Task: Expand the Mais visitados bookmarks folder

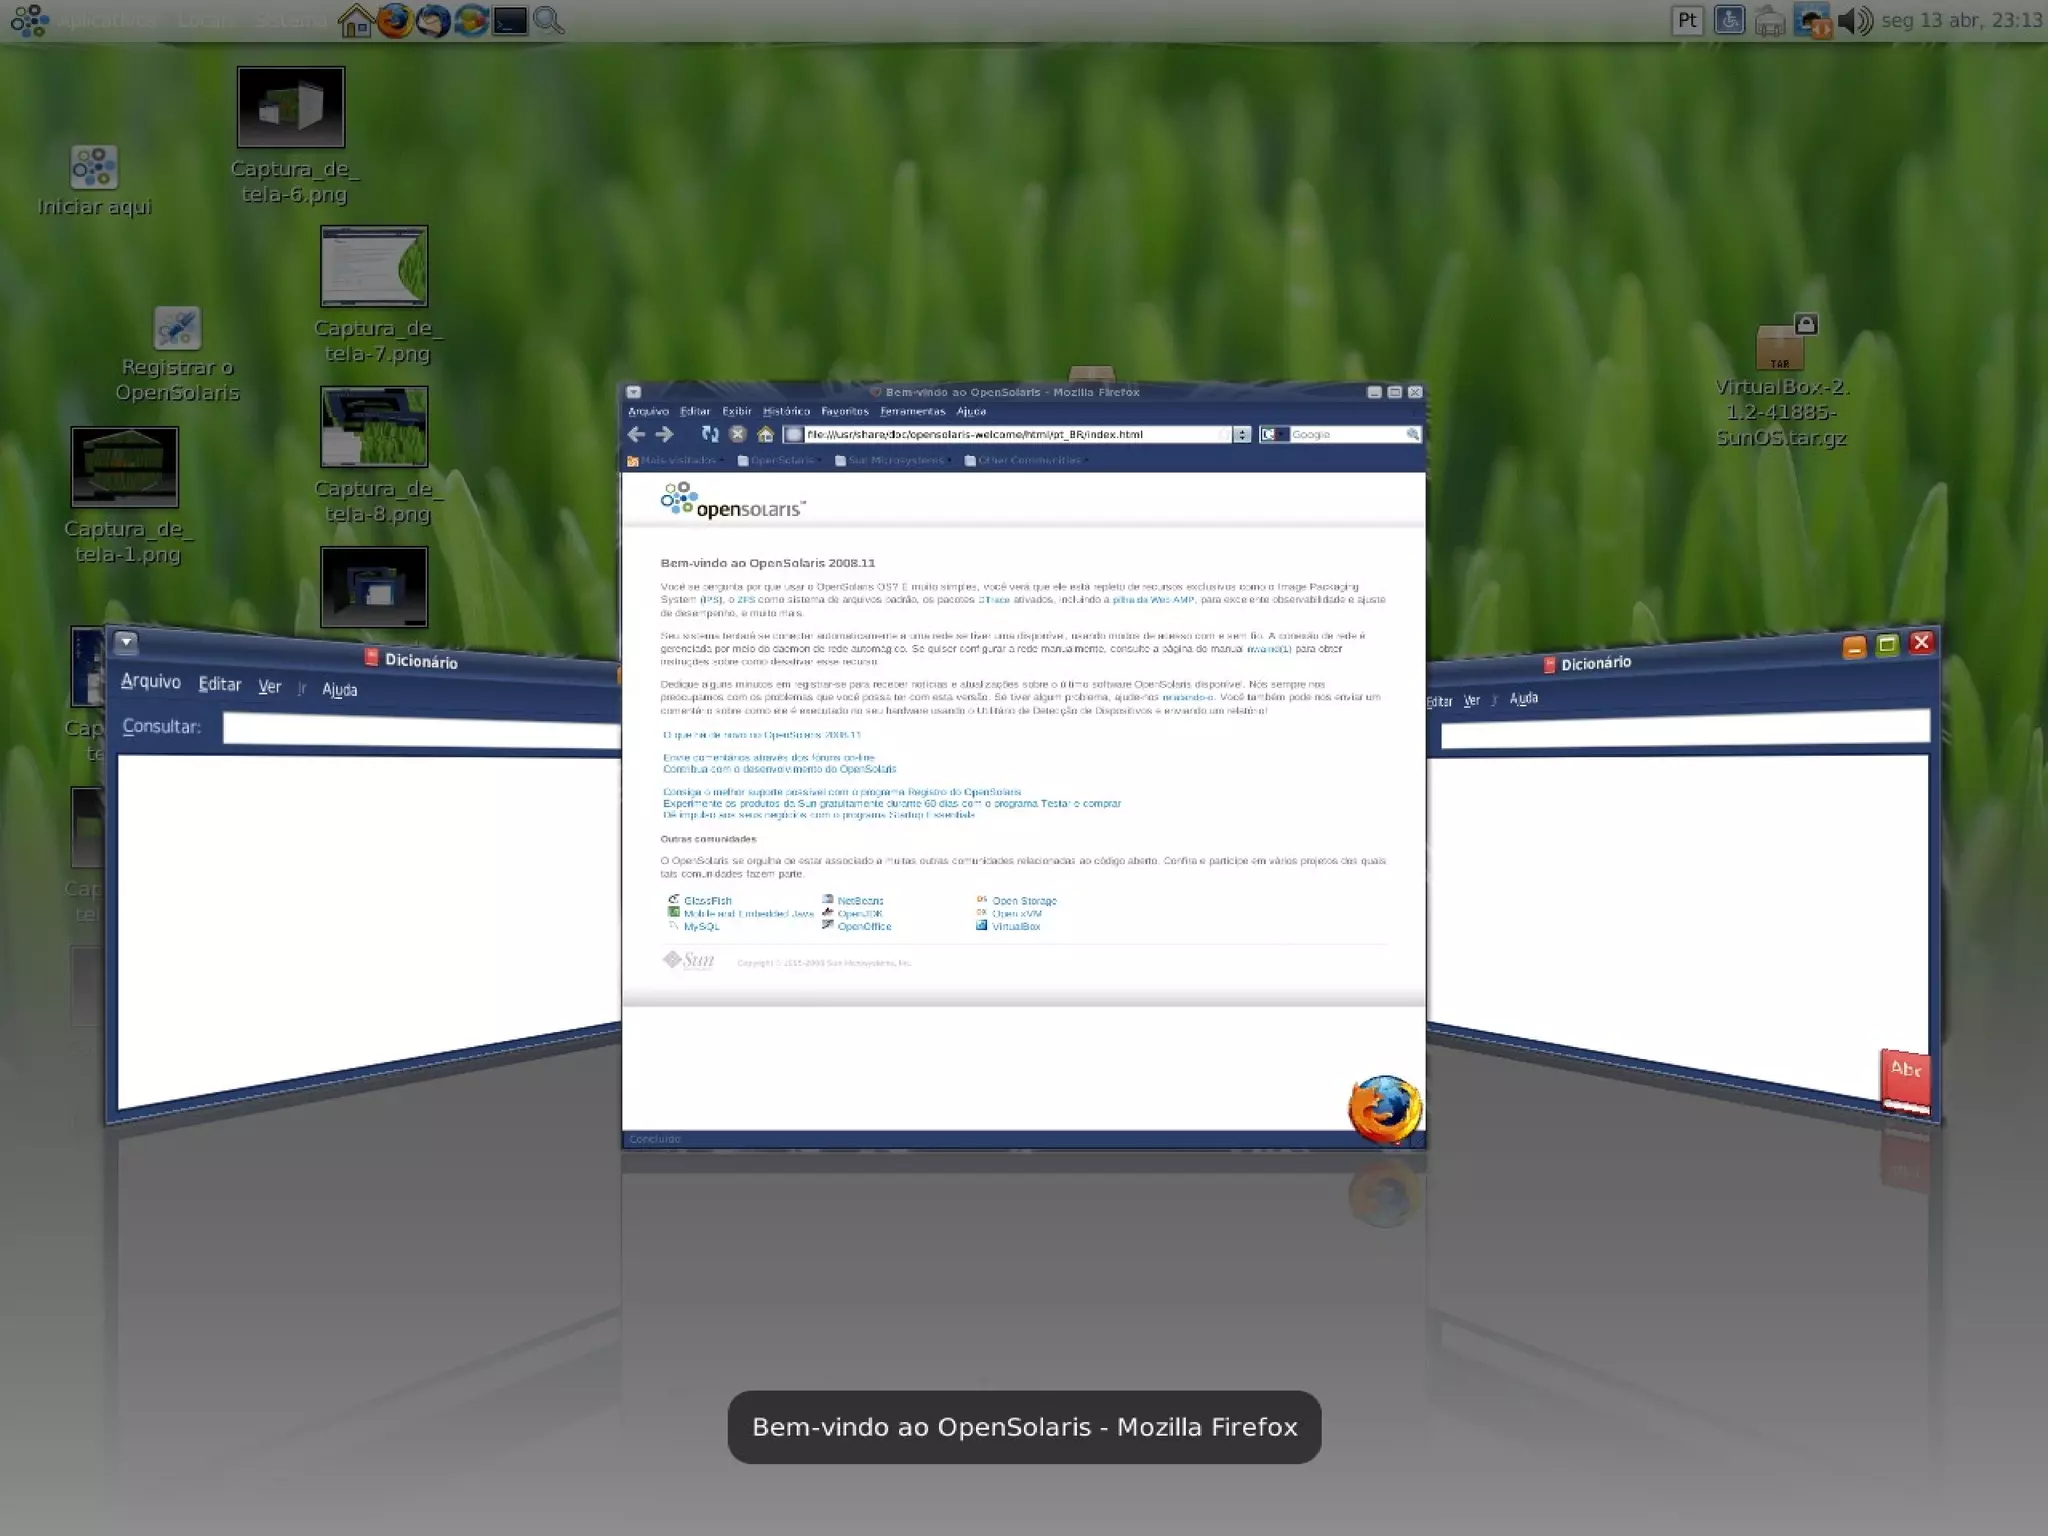Action: tap(675, 460)
